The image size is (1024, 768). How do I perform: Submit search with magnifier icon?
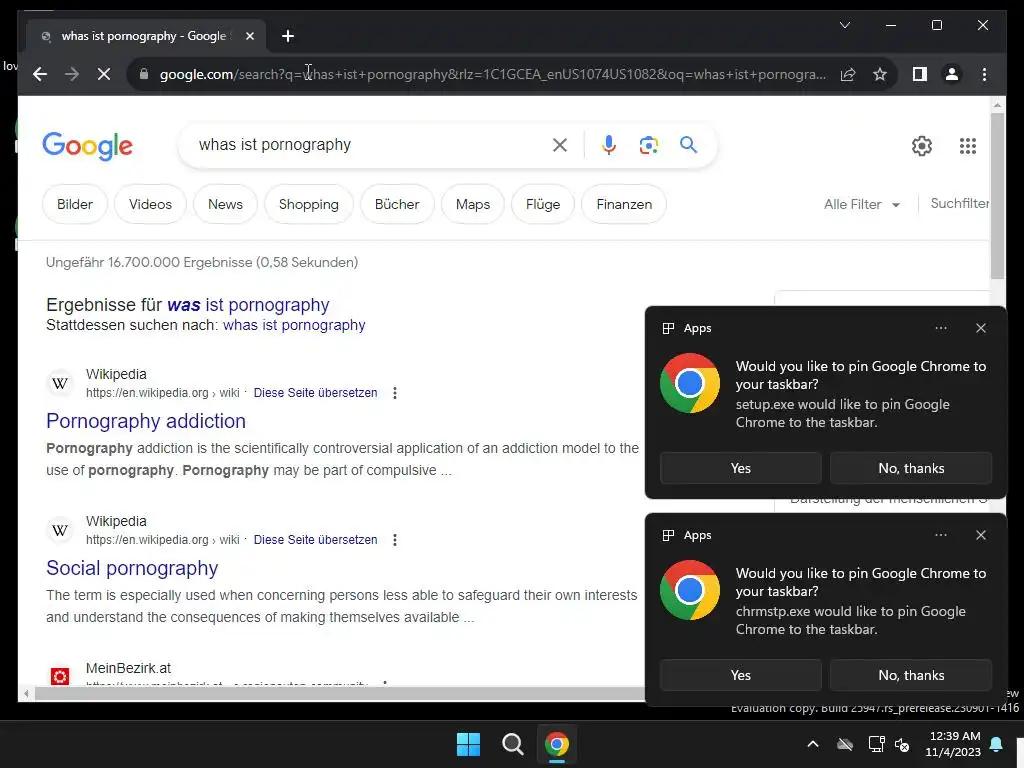[688, 145]
